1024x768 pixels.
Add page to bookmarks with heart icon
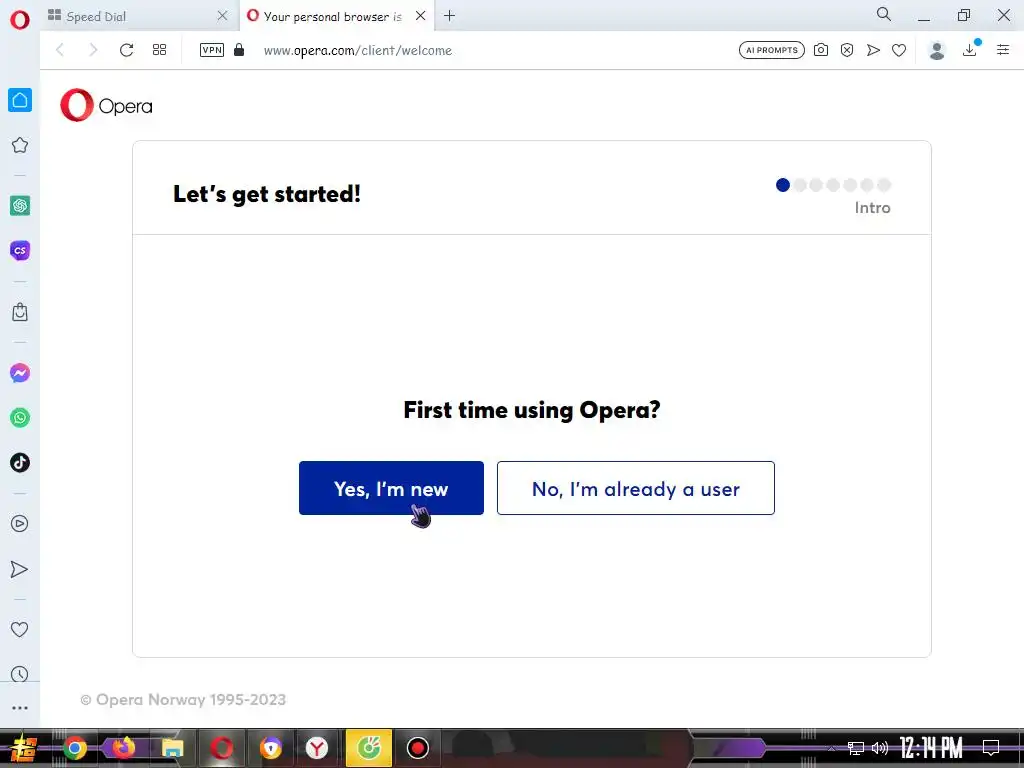[x=899, y=50]
